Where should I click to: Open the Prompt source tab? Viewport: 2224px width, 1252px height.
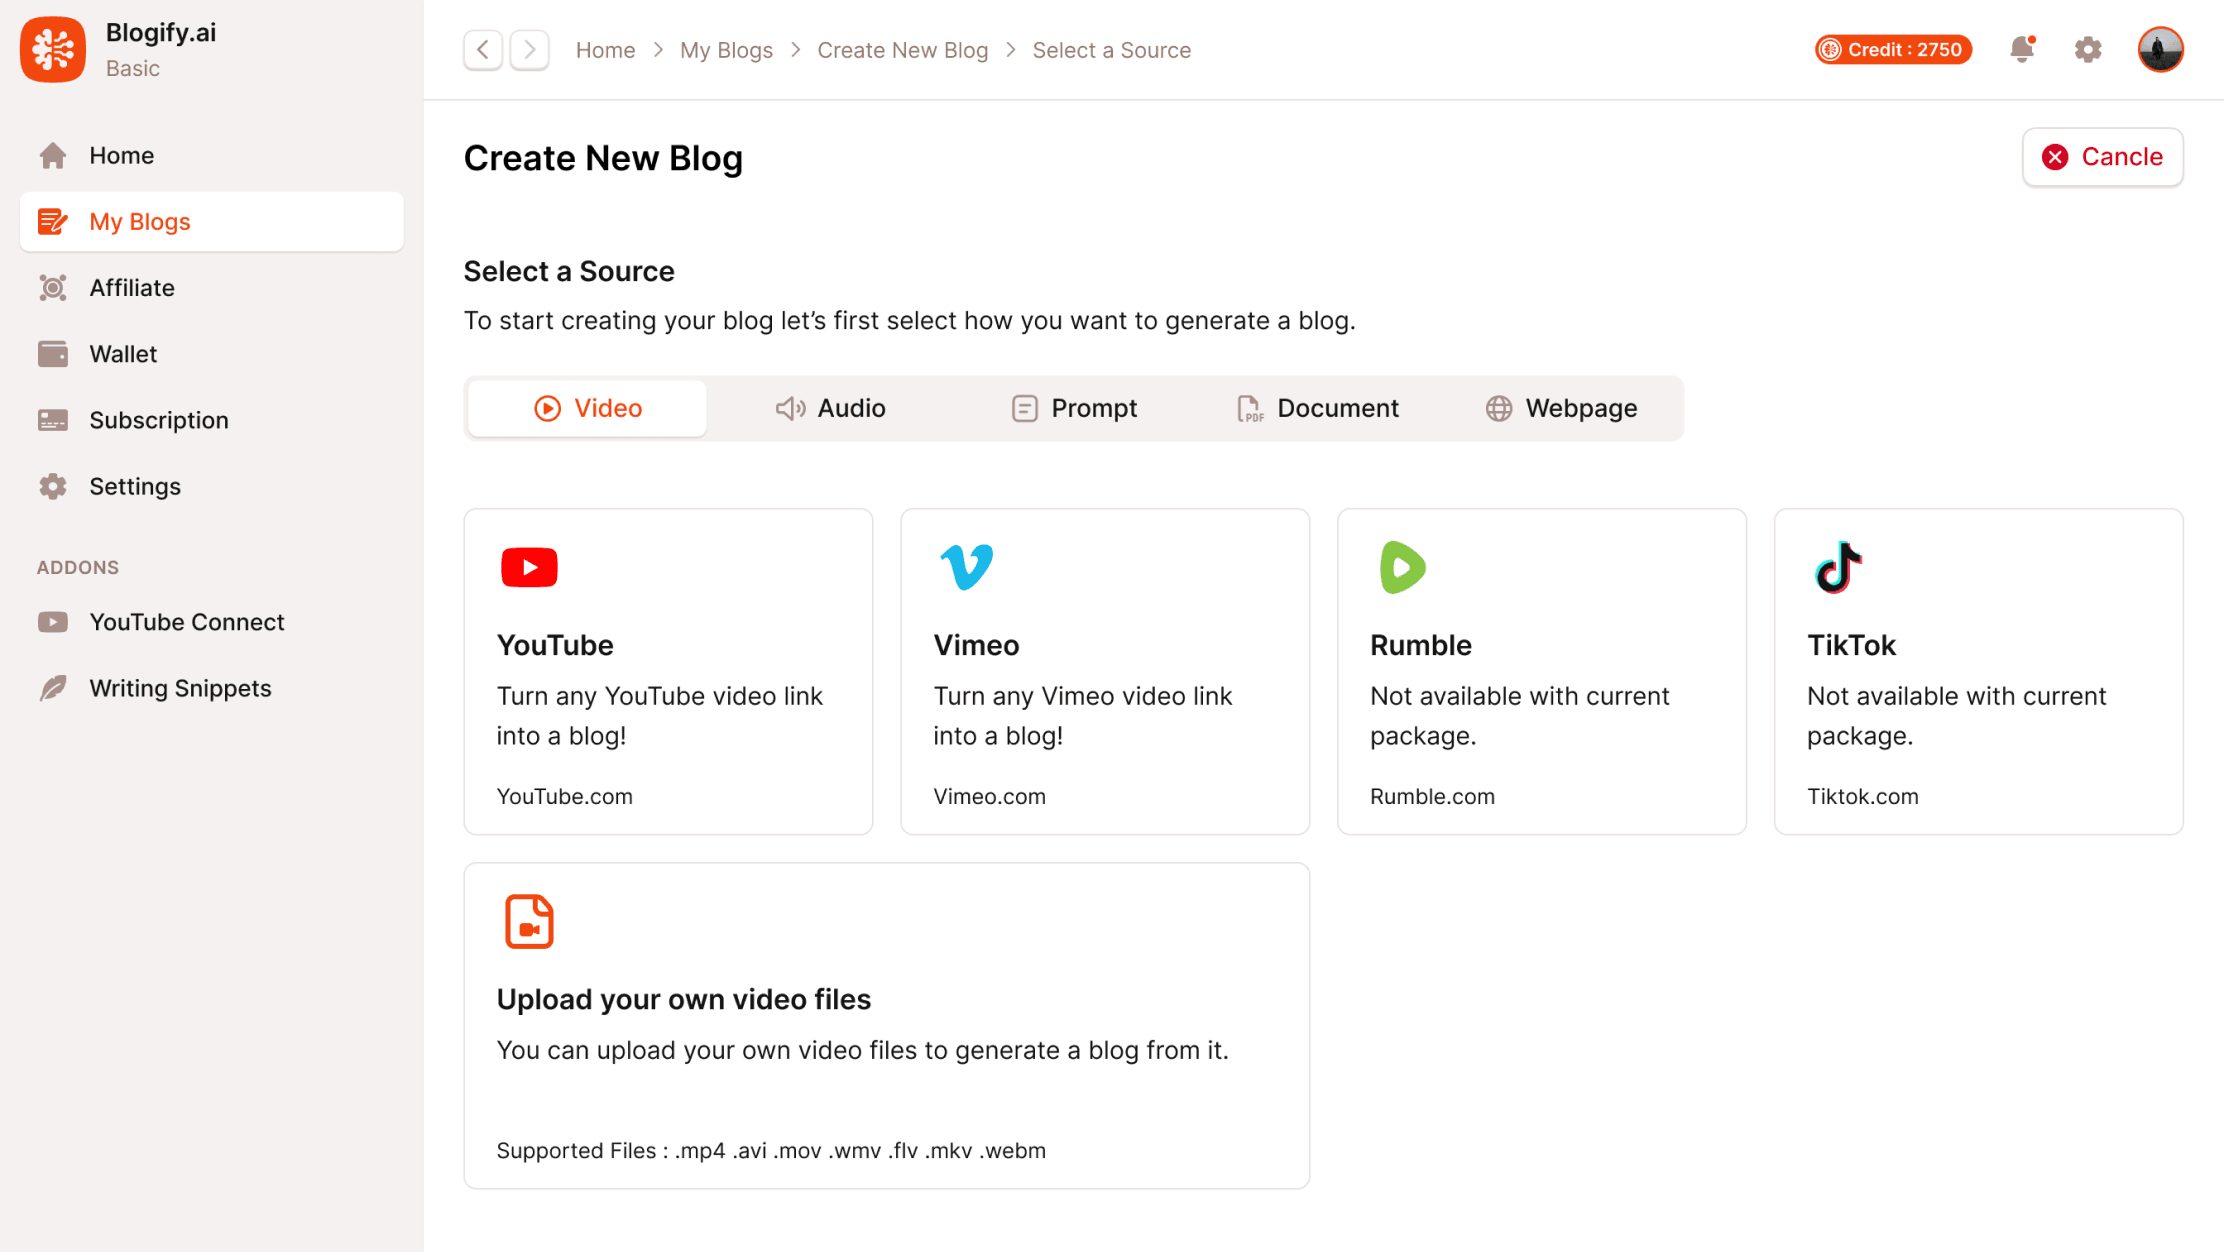[1073, 408]
